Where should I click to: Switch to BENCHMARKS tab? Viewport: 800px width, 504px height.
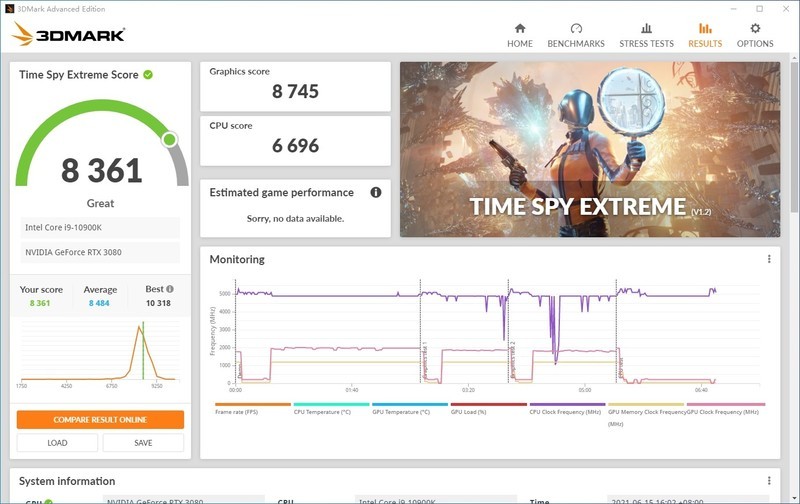coord(576,36)
